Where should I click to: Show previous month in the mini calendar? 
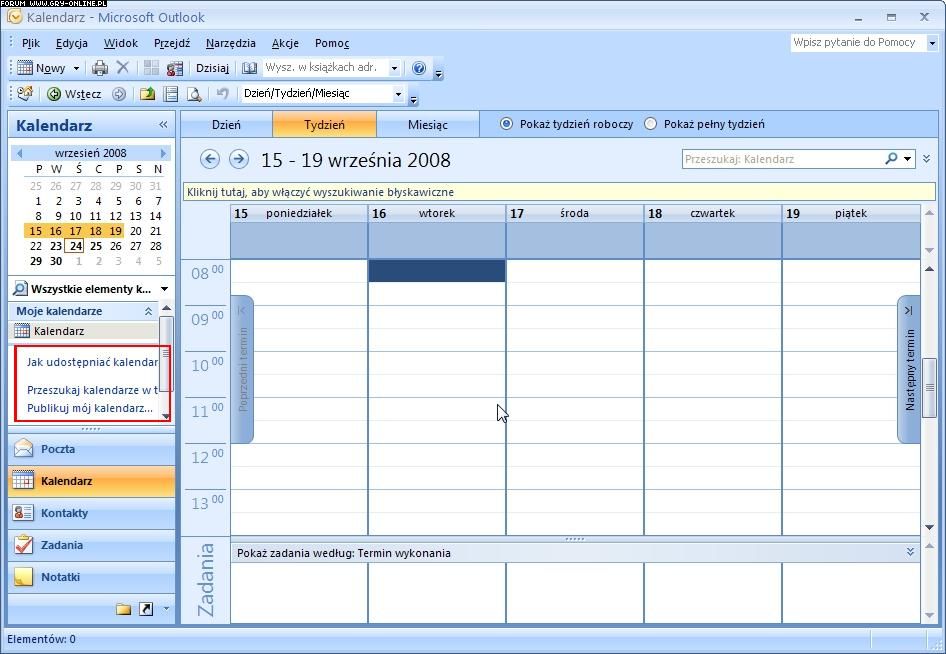[19, 153]
